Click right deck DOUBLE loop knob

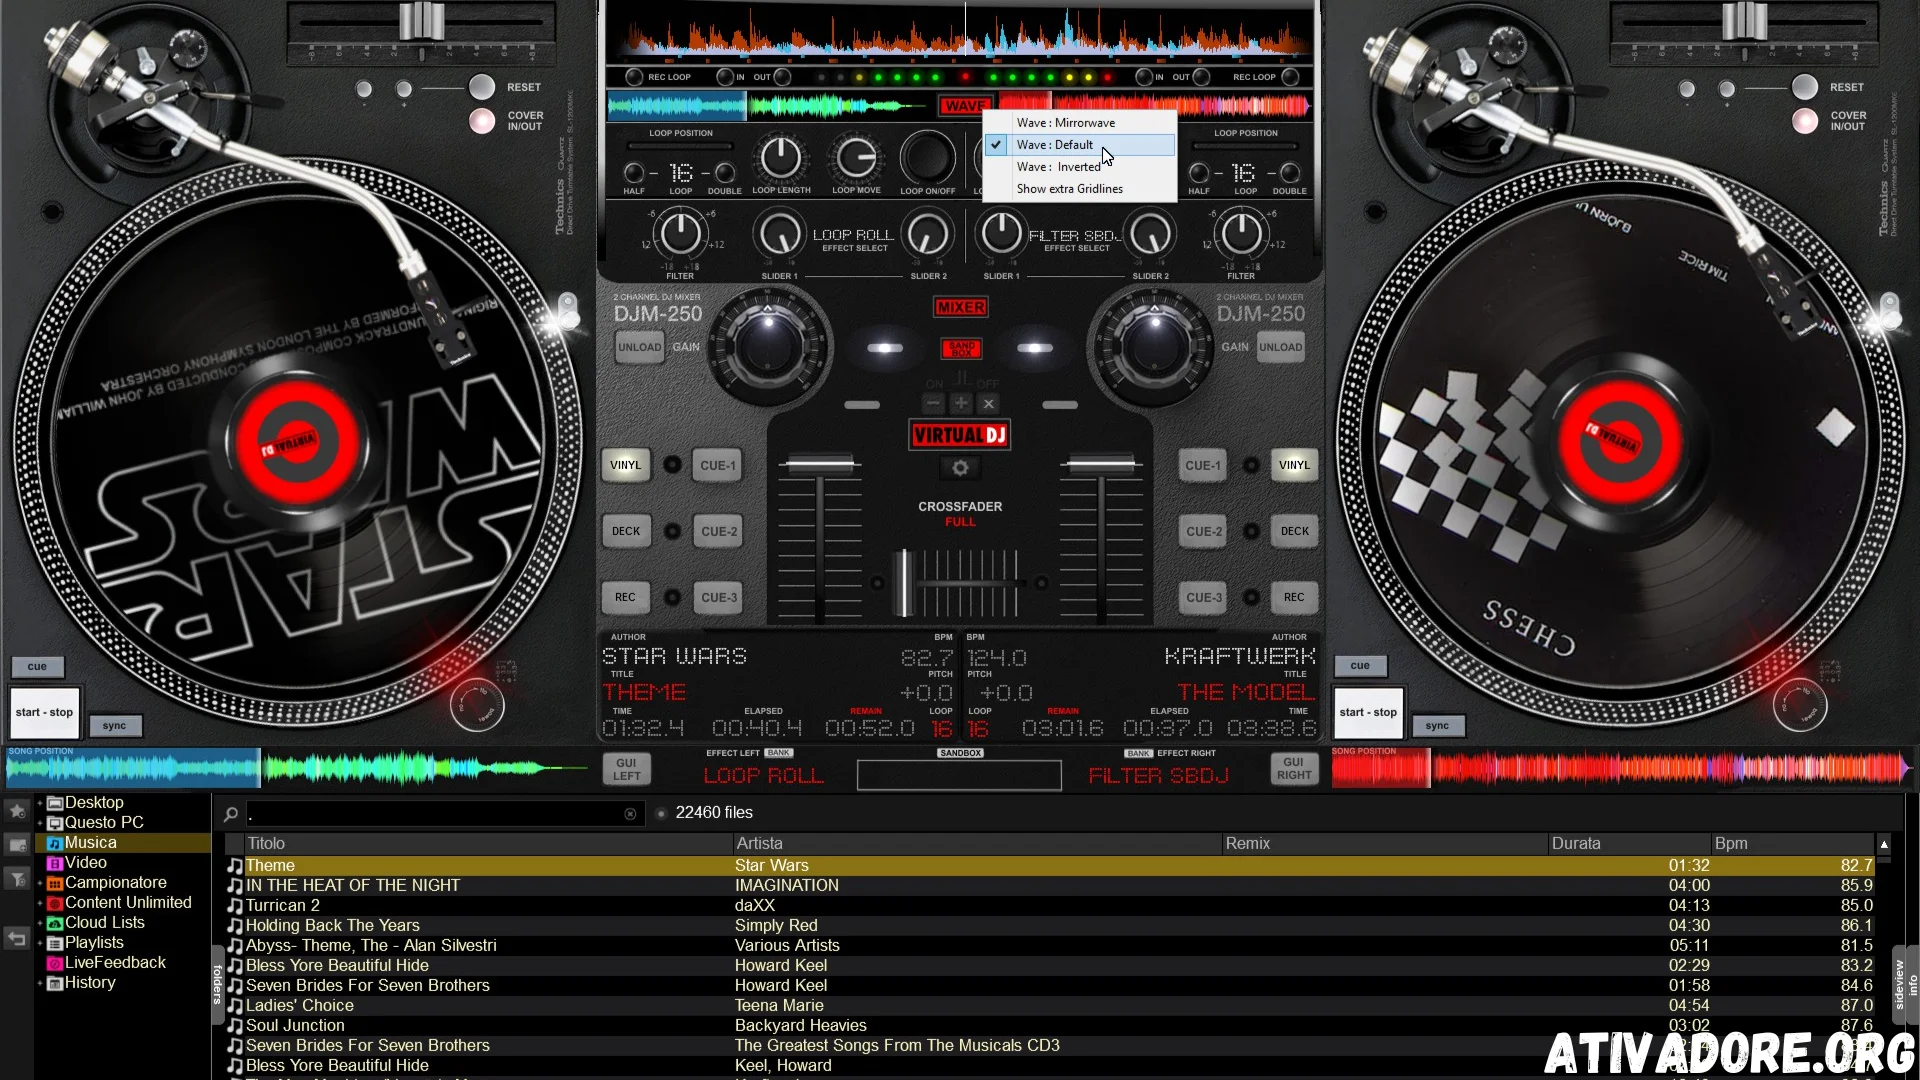pyautogui.click(x=1290, y=173)
